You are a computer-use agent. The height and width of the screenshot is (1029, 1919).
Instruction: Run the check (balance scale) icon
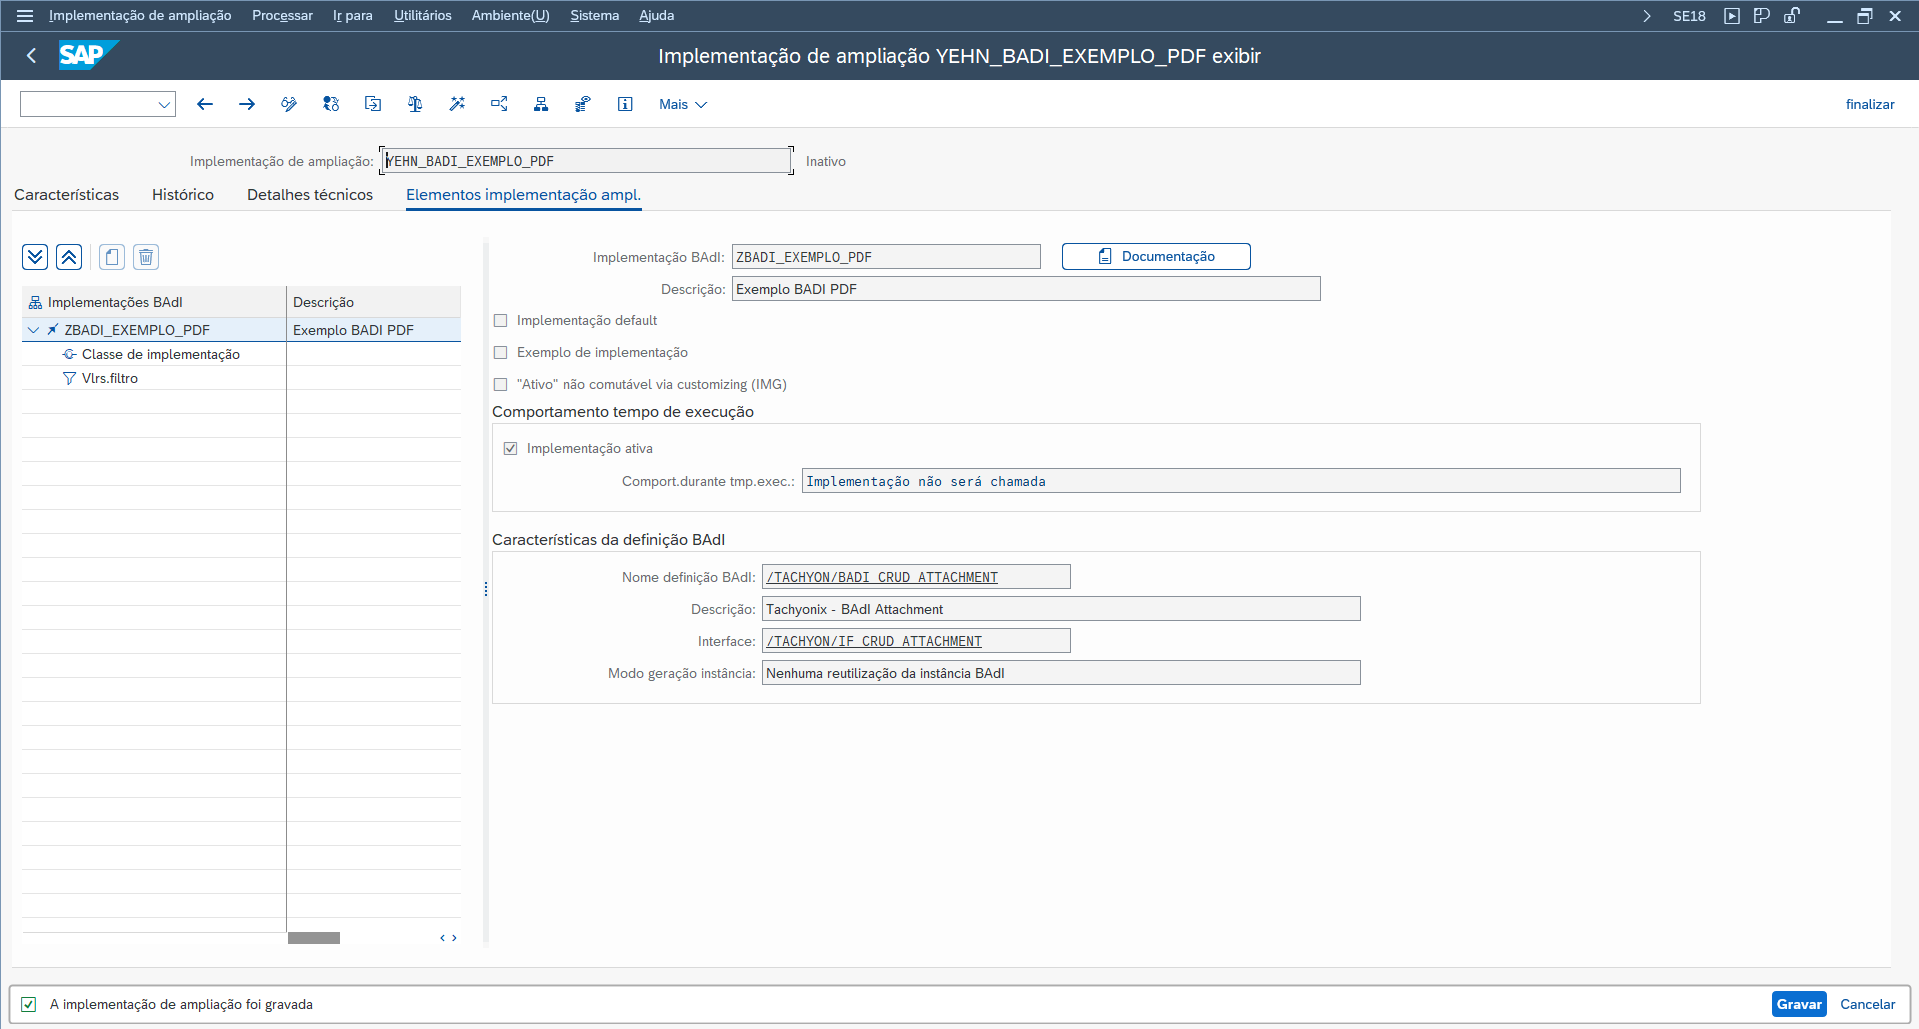(x=415, y=104)
